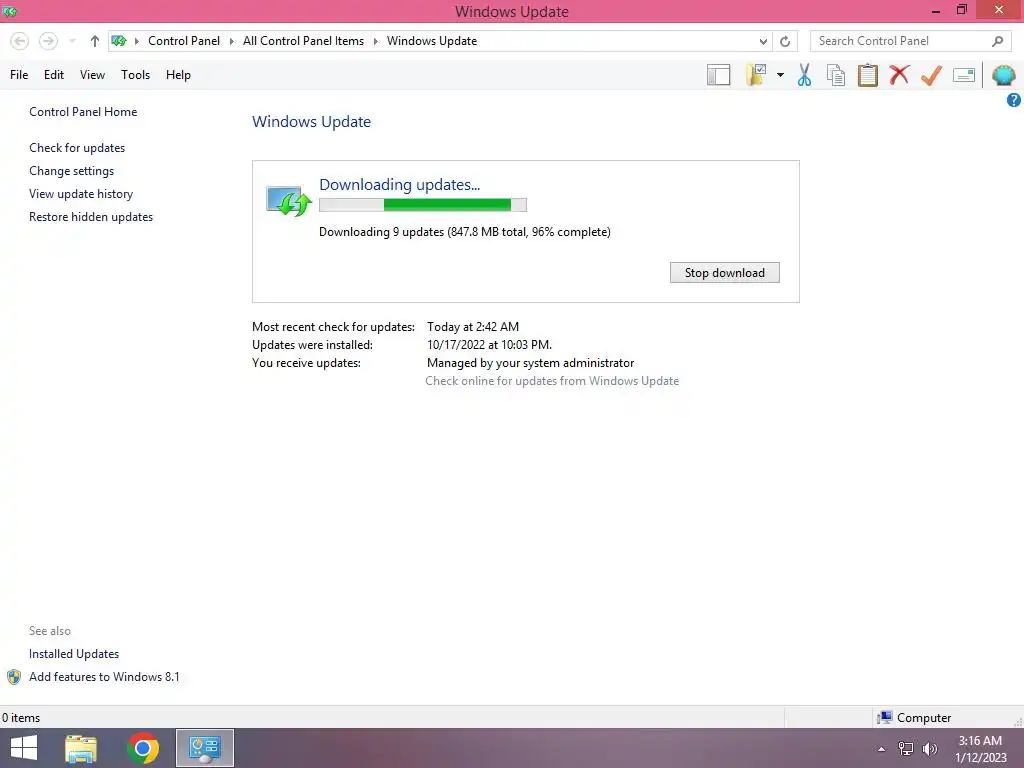
Task: Click the Downloading updates... heading
Action: (x=399, y=185)
